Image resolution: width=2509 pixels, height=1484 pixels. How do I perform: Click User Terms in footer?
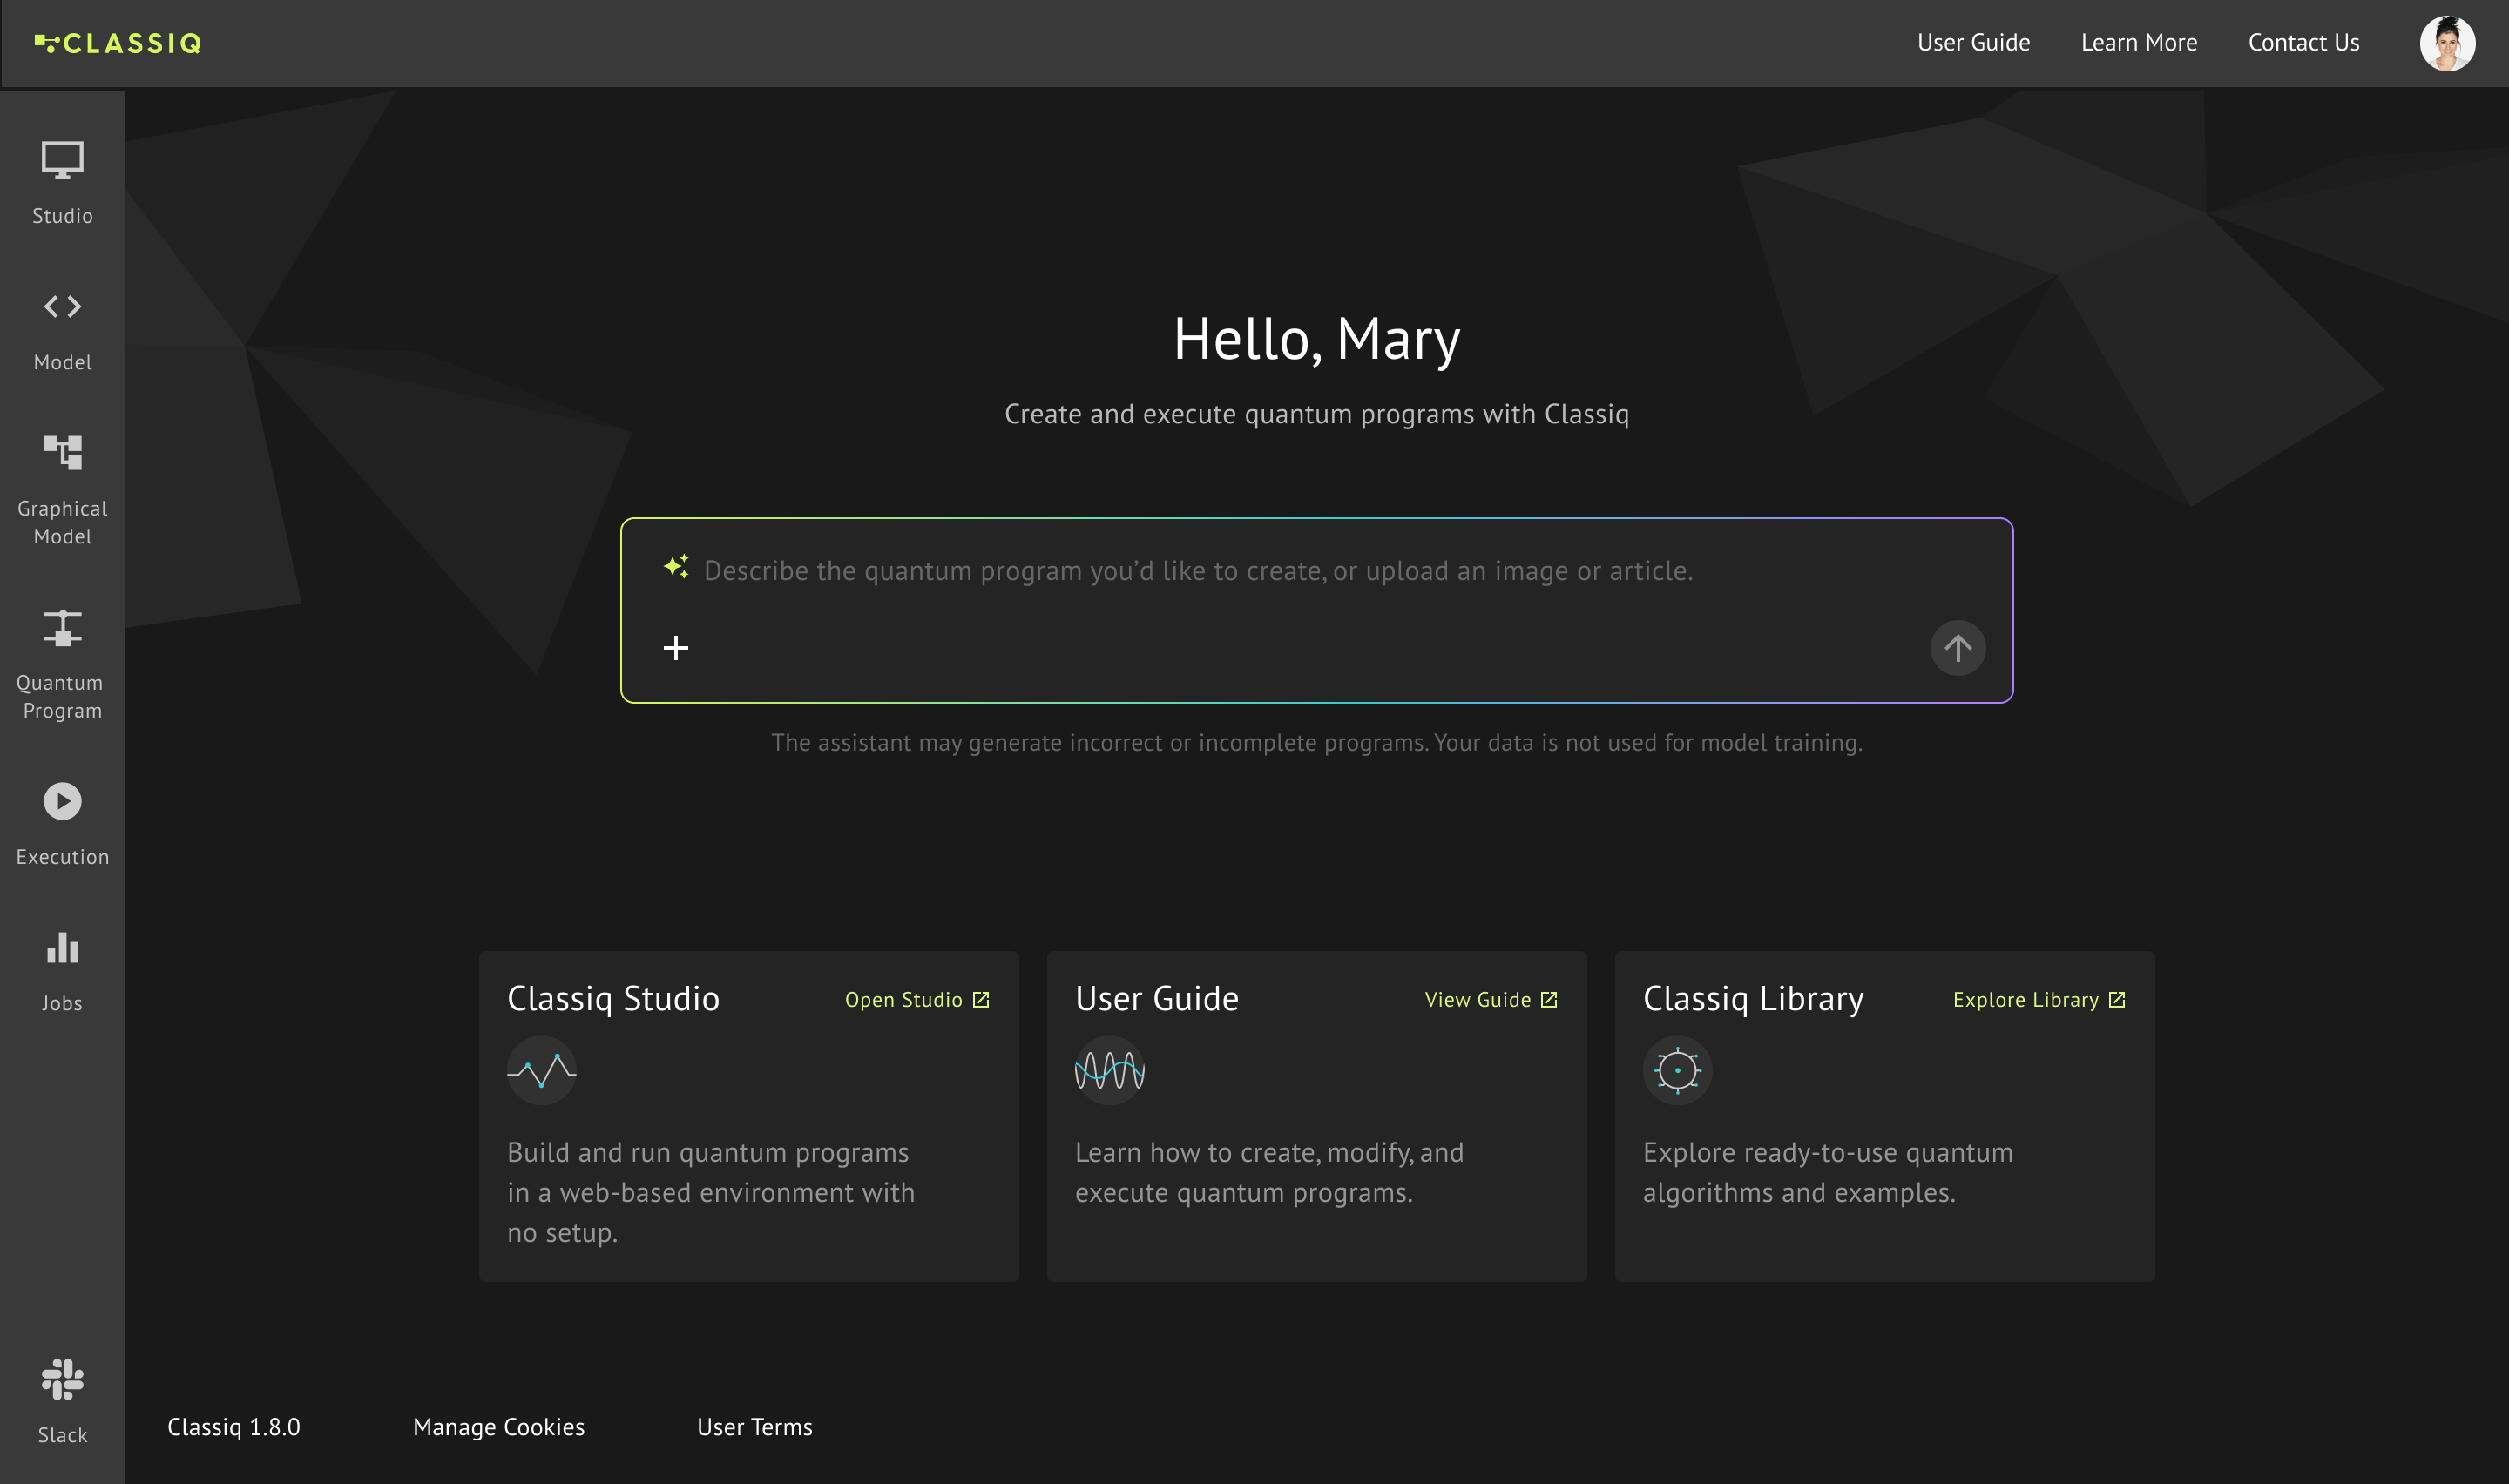point(755,1427)
